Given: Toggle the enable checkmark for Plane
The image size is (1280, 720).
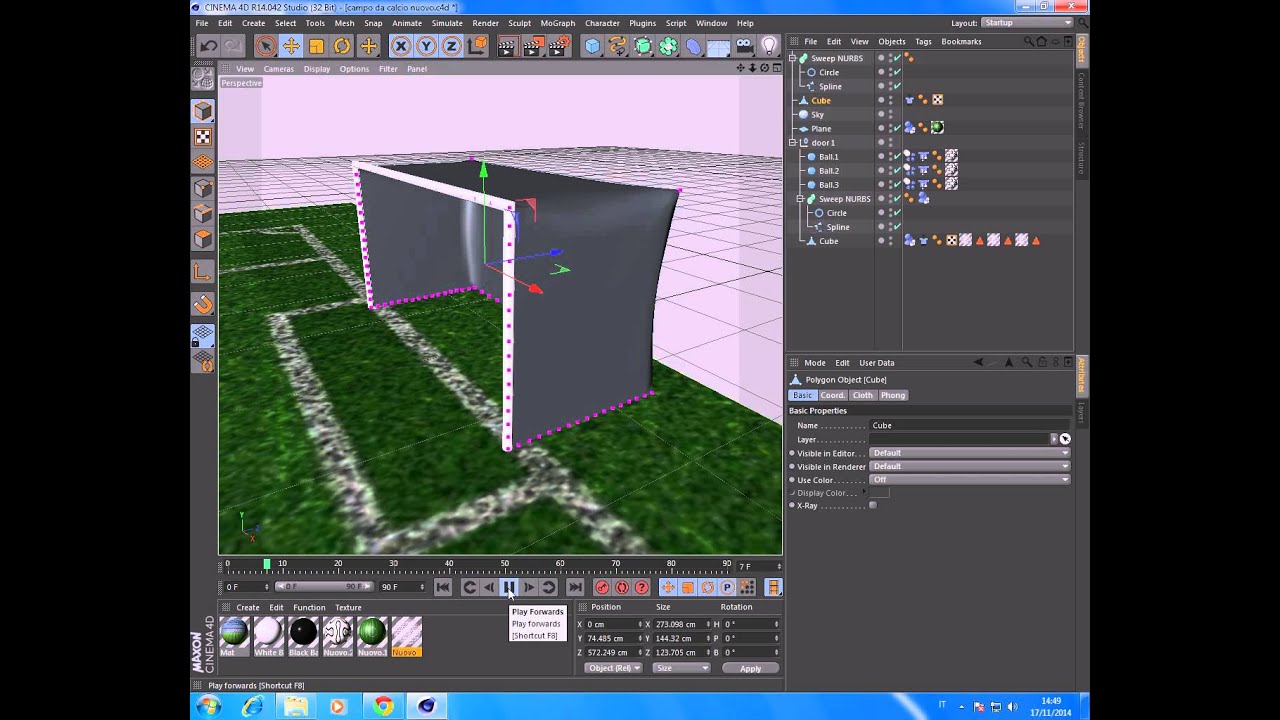Looking at the screenshot, I should (897, 128).
